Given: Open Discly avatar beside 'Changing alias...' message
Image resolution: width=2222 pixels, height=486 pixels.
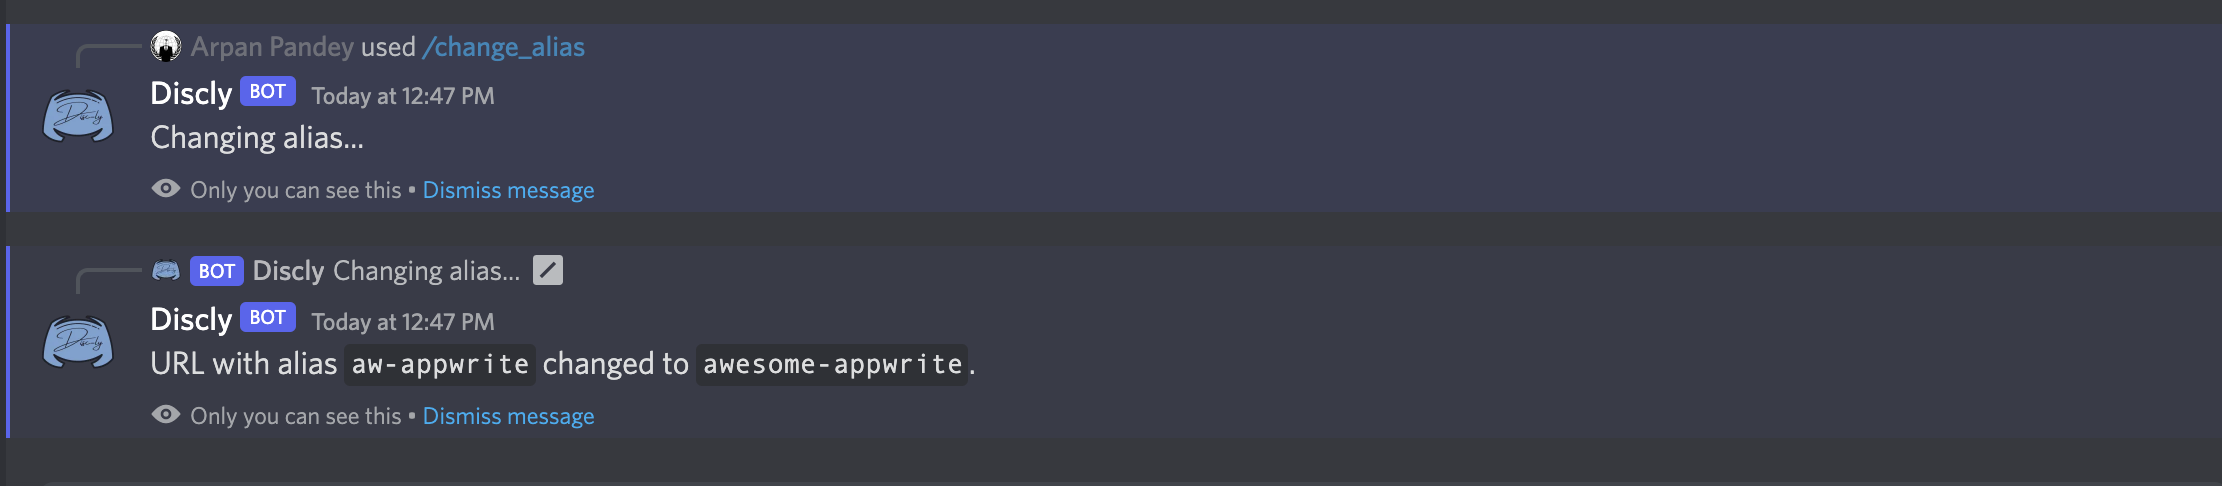Looking at the screenshot, I should point(78,118).
